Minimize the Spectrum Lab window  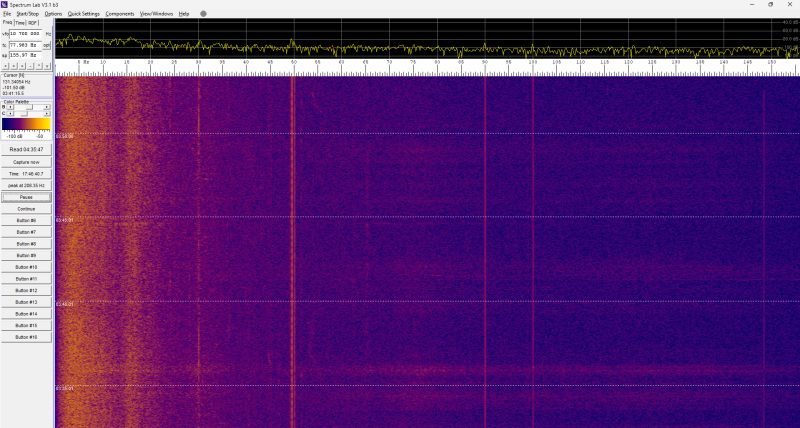(x=752, y=4)
